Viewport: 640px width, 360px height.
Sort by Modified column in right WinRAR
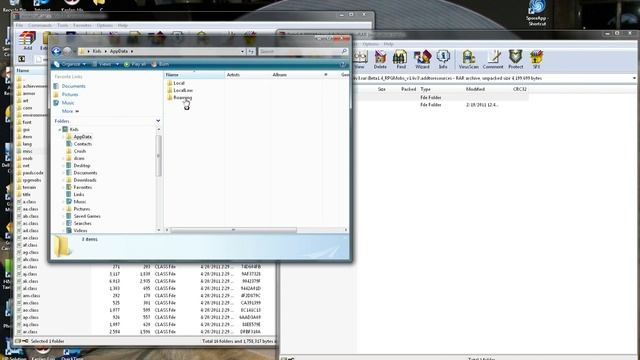[x=475, y=89]
